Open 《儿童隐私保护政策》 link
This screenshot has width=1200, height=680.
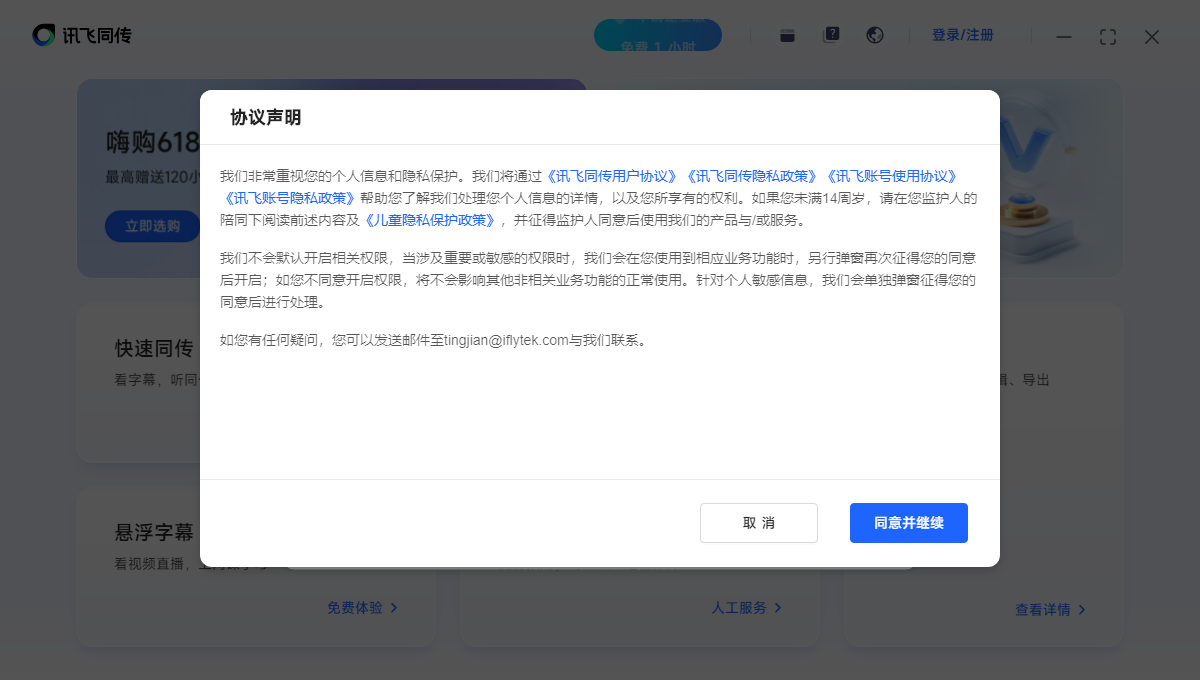(429, 220)
